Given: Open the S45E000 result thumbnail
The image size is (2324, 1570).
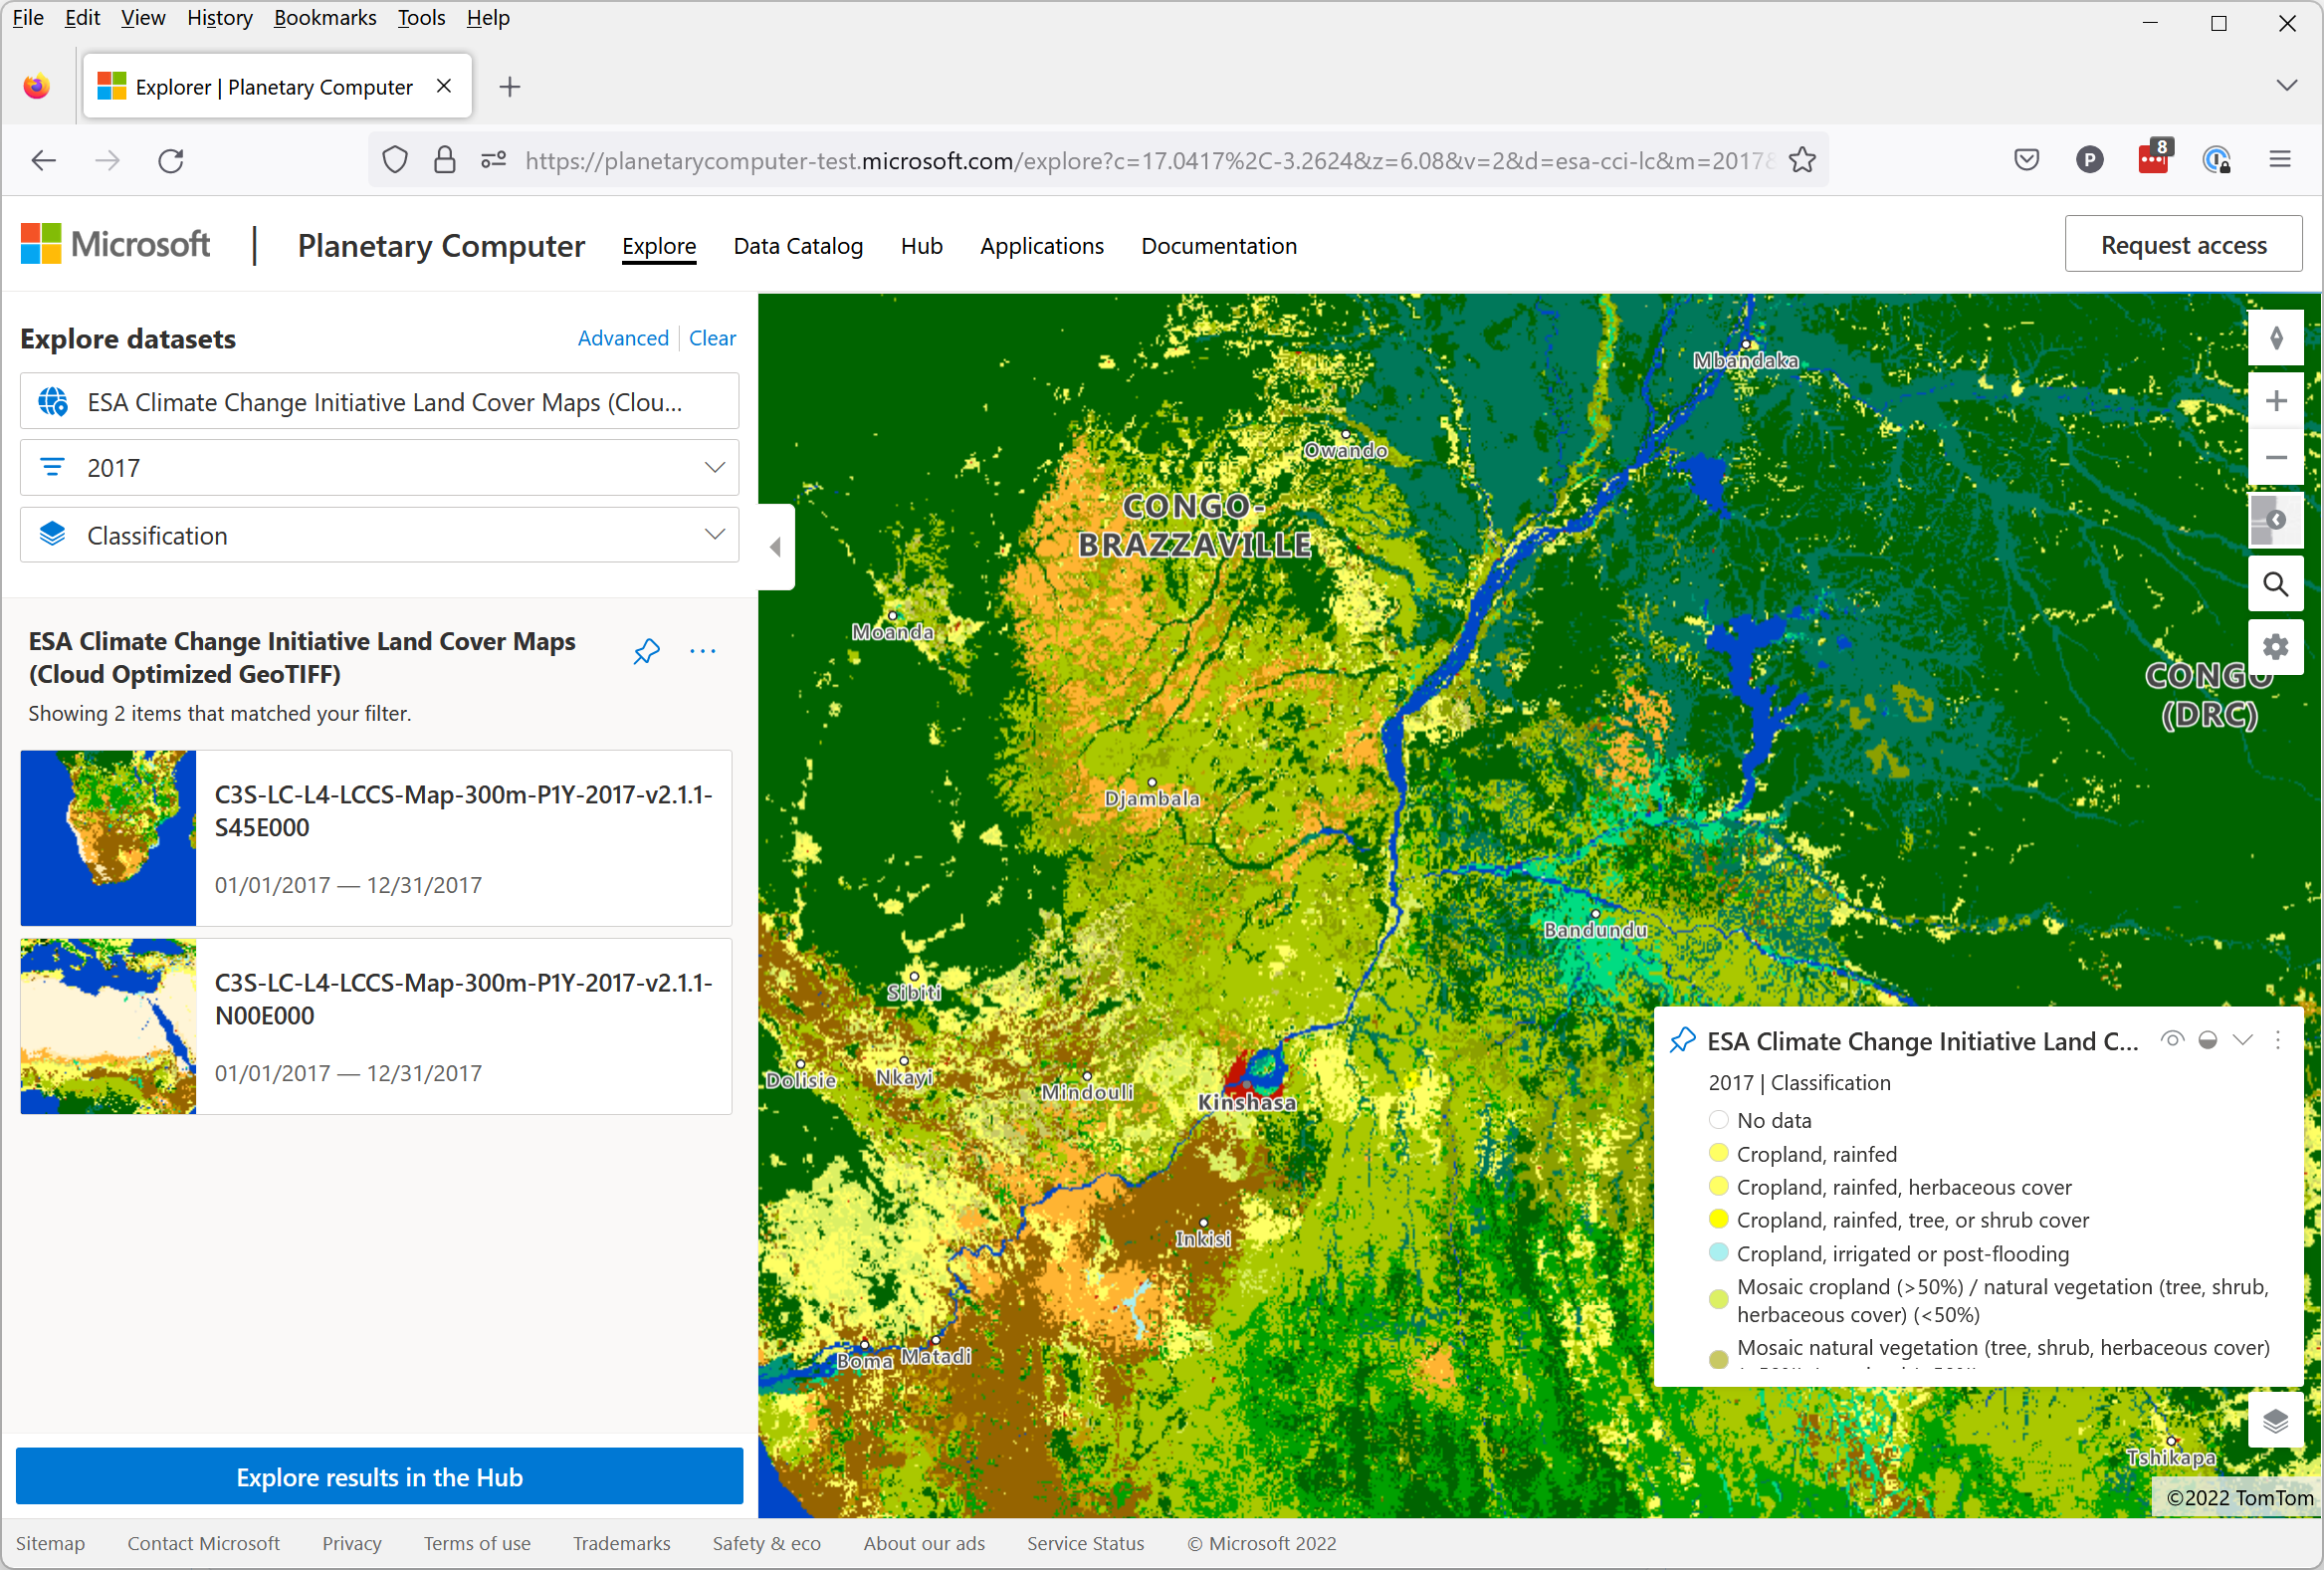Looking at the screenshot, I should tap(108, 838).
